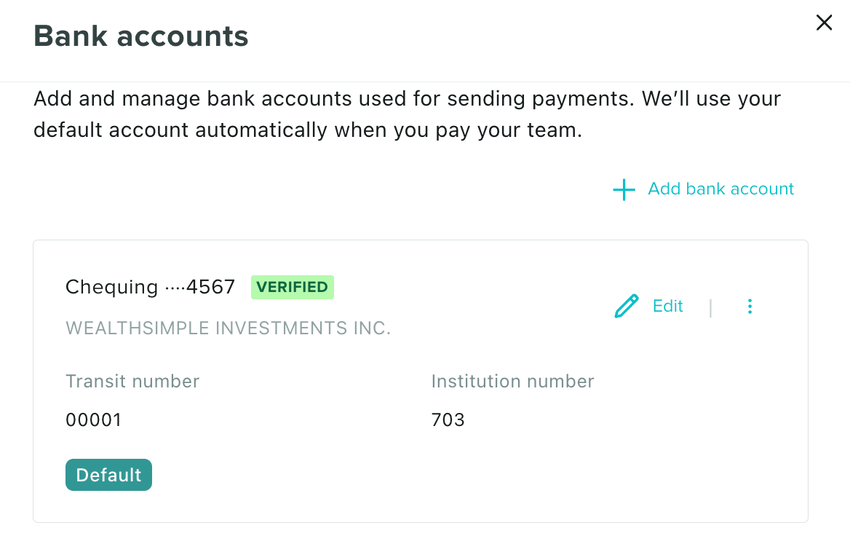Click WEALTHSIMPLE INVESTMENTS INC. institution name
This screenshot has height=536, width=850.
pyautogui.click(x=228, y=328)
